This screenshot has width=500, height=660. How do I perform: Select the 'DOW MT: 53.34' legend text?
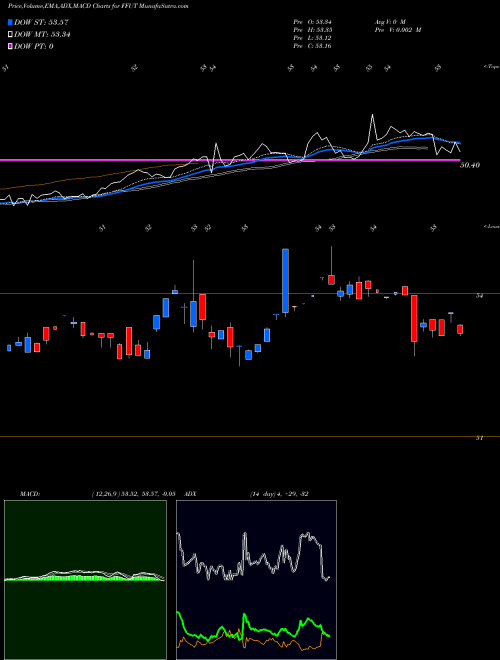[x=42, y=34]
